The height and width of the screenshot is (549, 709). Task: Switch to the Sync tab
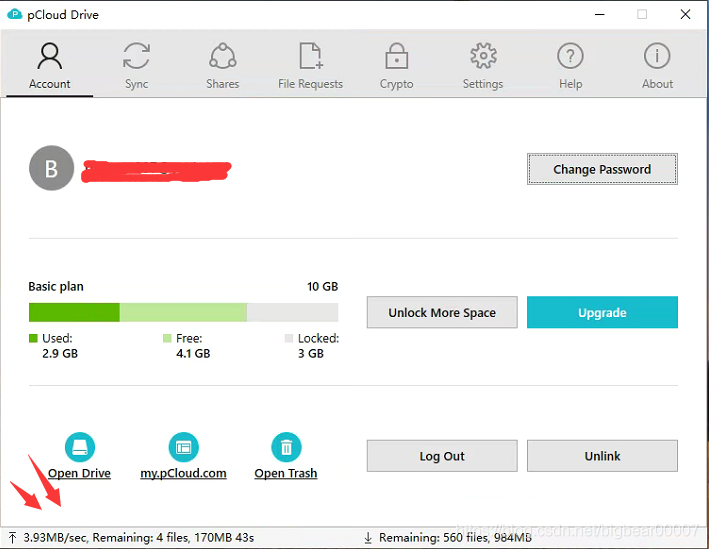coord(137,66)
